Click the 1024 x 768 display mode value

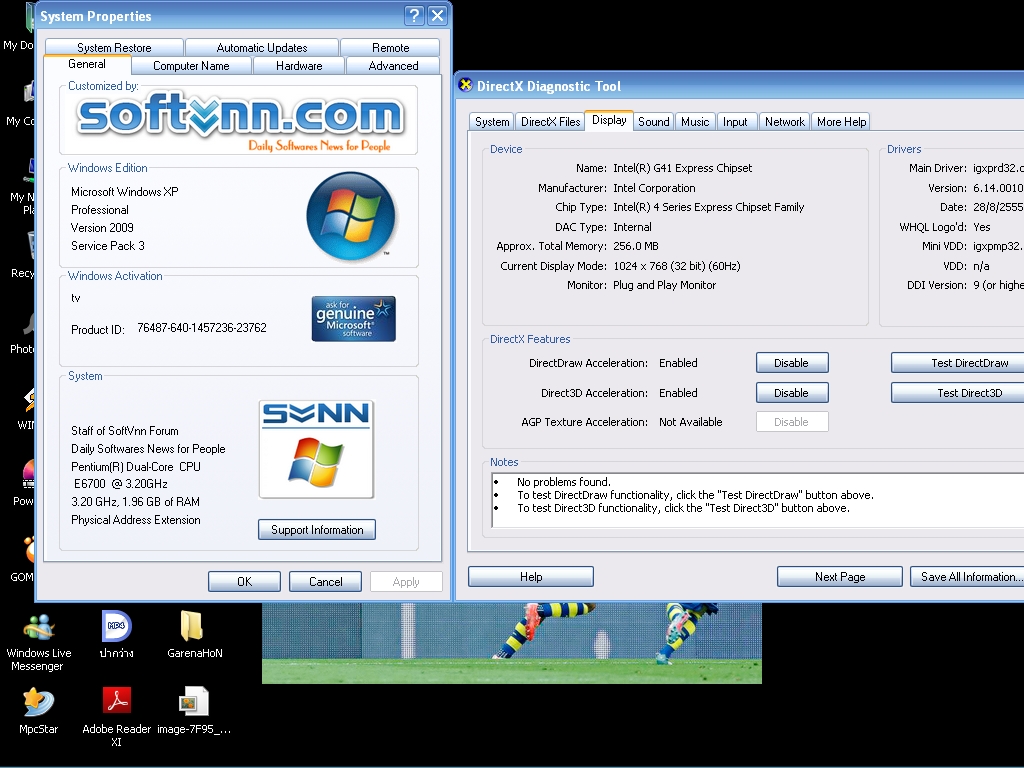[x=677, y=266]
